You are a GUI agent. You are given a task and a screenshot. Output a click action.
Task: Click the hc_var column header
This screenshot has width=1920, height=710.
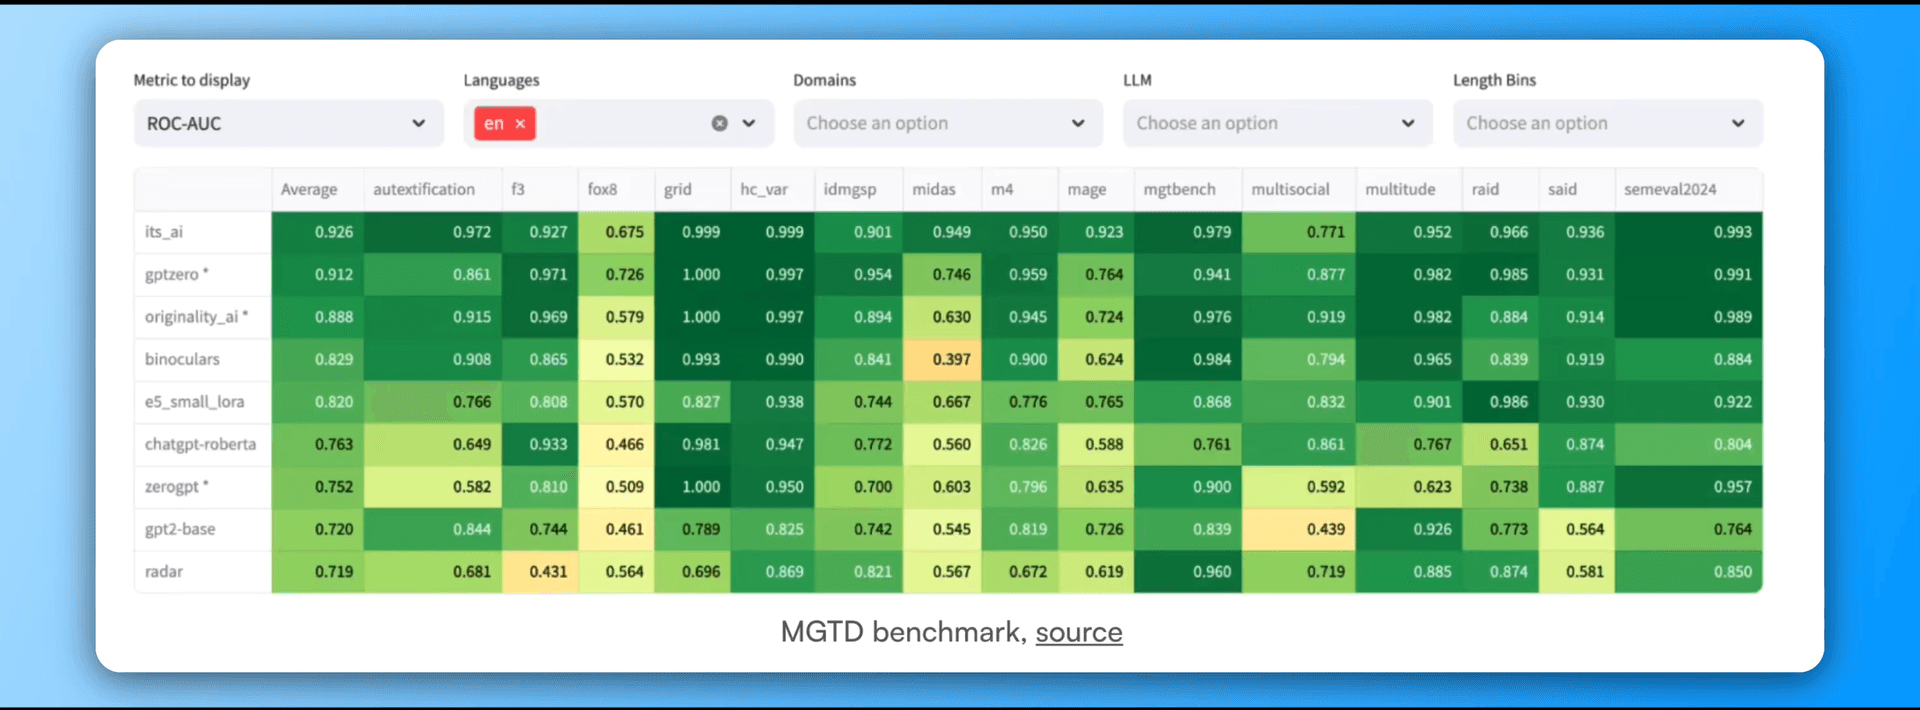pyautogui.click(x=772, y=189)
